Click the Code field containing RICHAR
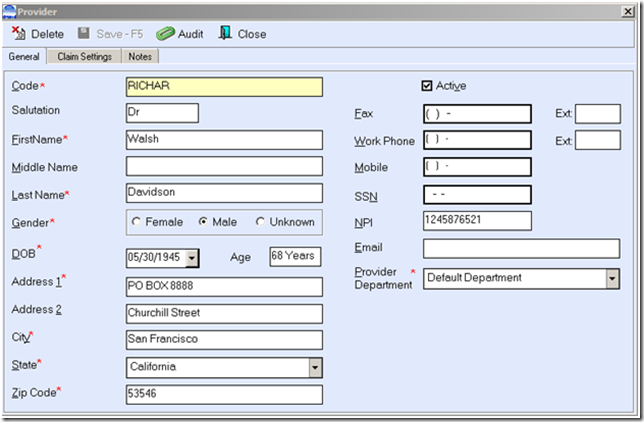The image size is (644, 422). (224, 87)
